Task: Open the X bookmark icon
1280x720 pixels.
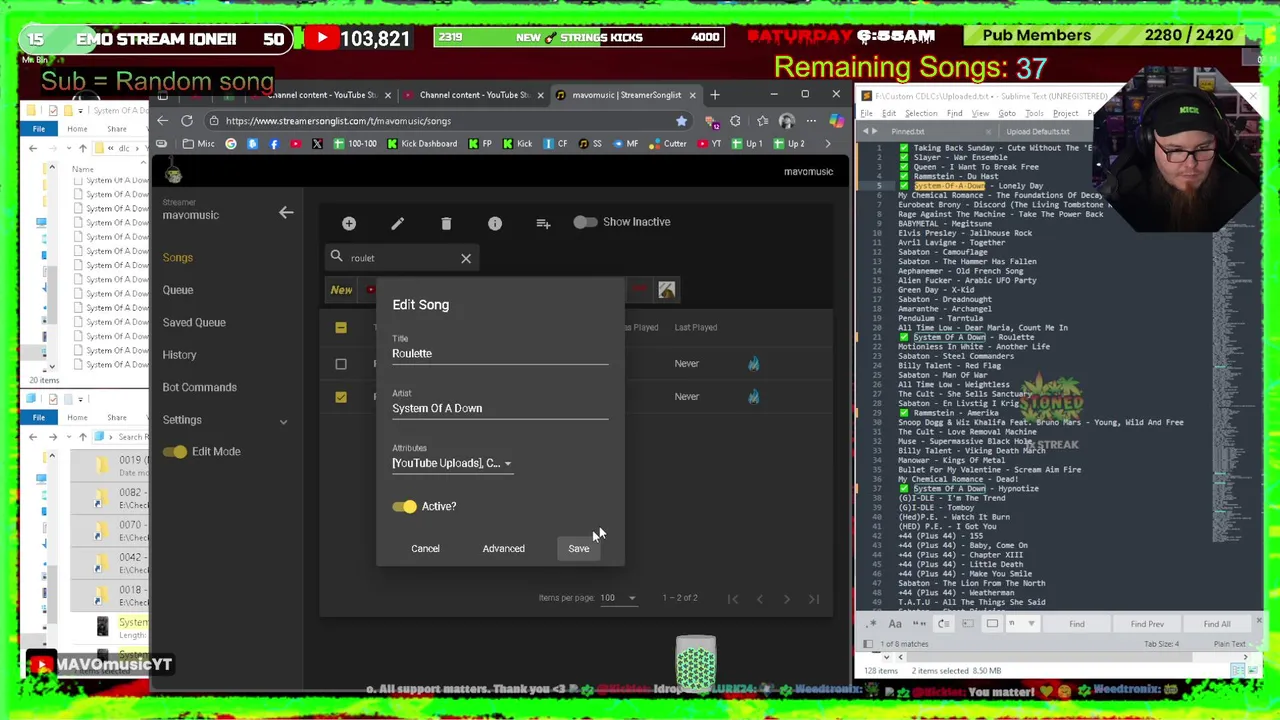Action: pyautogui.click(x=317, y=143)
